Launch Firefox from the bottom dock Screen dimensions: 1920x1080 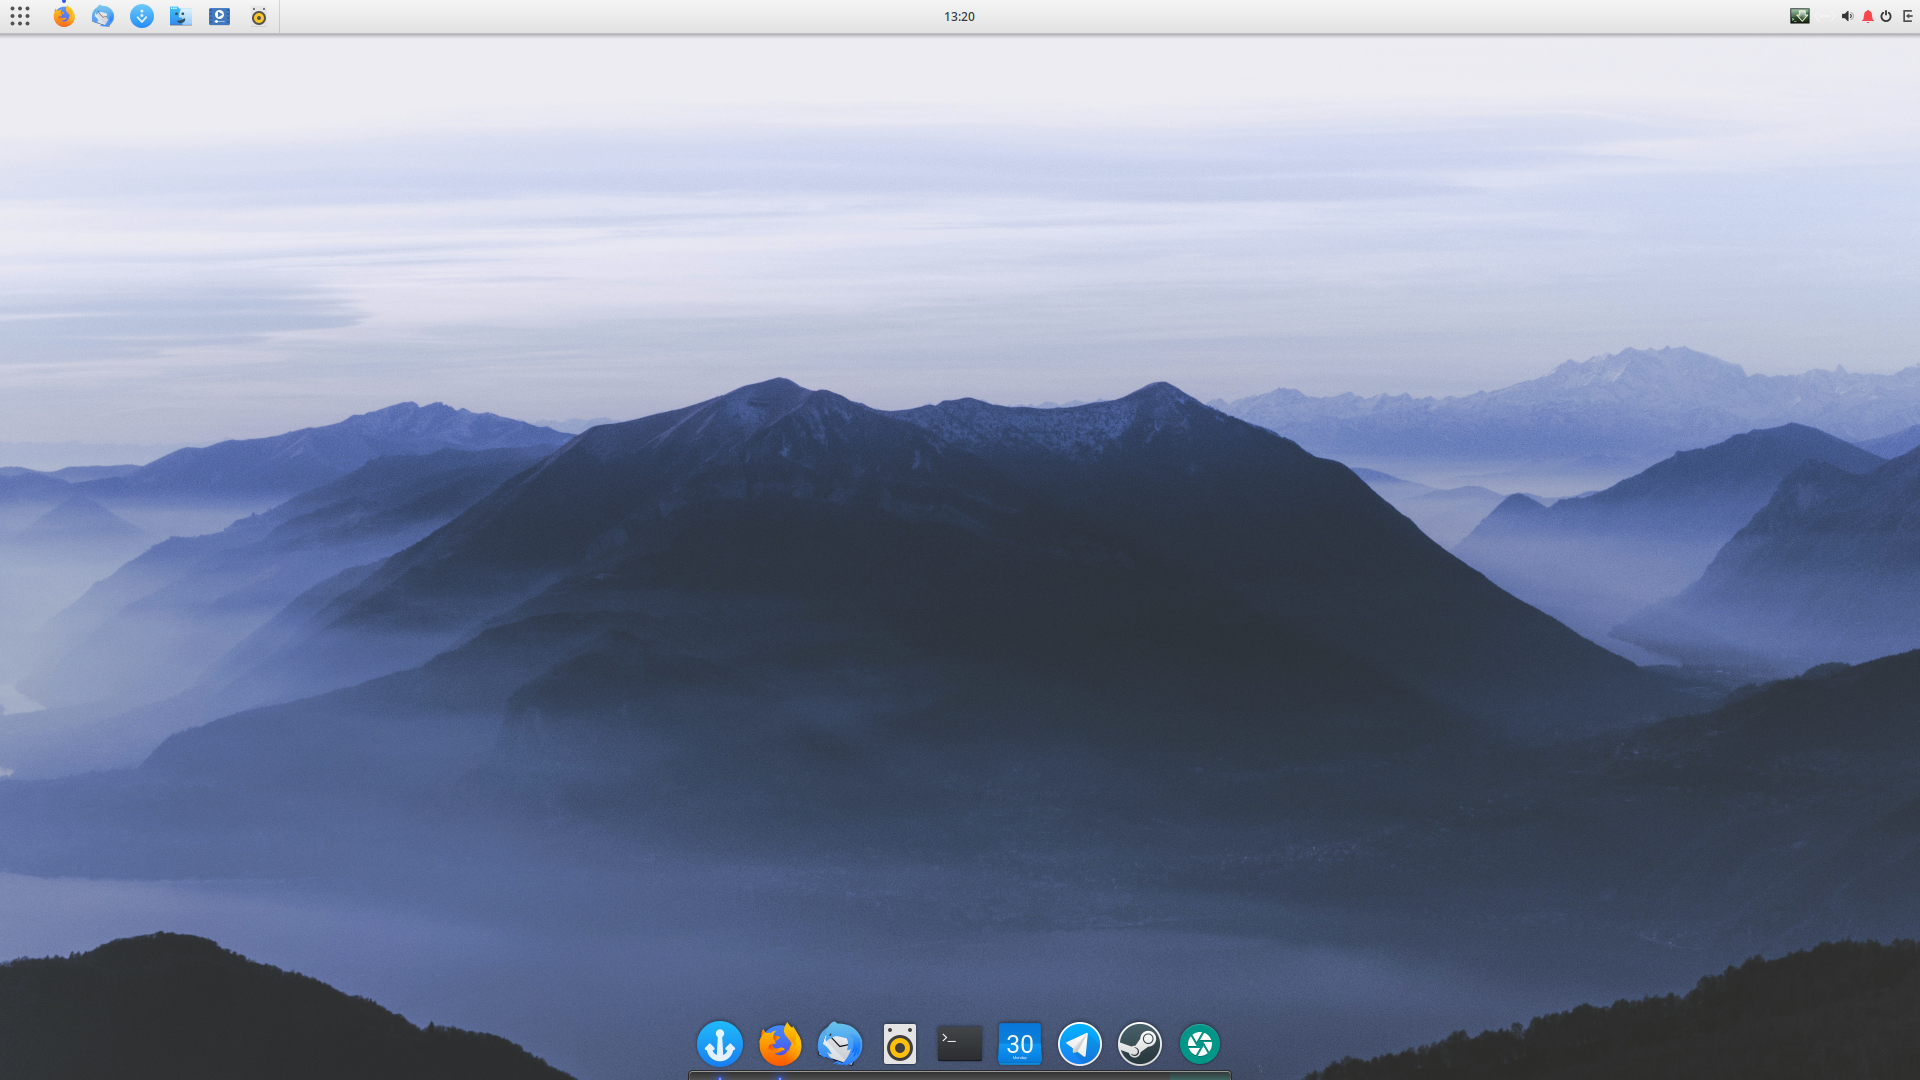[780, 1044]
